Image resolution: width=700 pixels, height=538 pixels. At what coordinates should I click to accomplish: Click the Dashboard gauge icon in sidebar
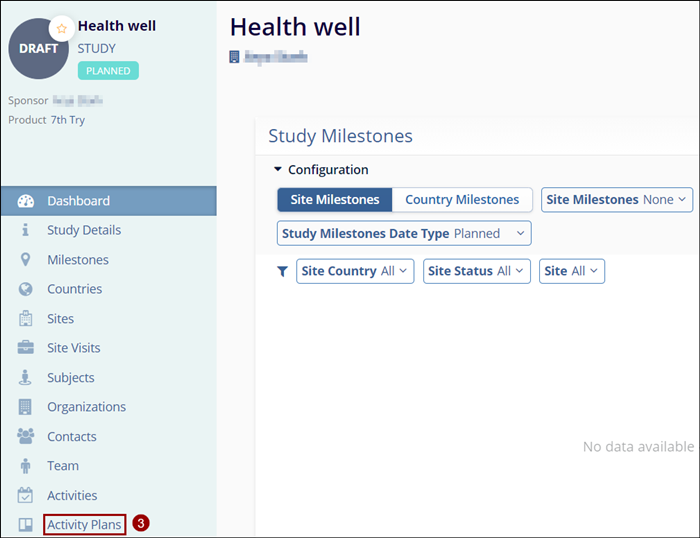(26, 201)
